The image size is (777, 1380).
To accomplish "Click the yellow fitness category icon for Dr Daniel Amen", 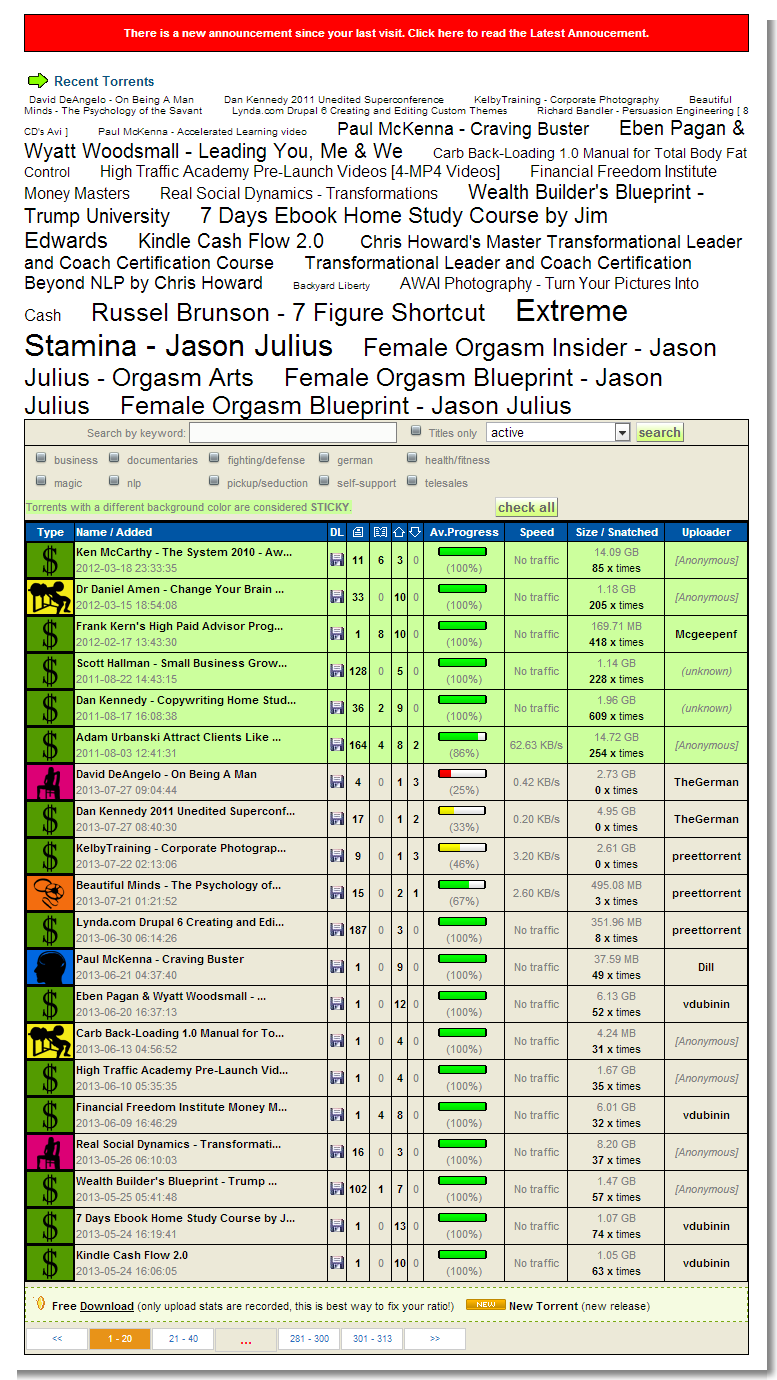I will point(50,598).
